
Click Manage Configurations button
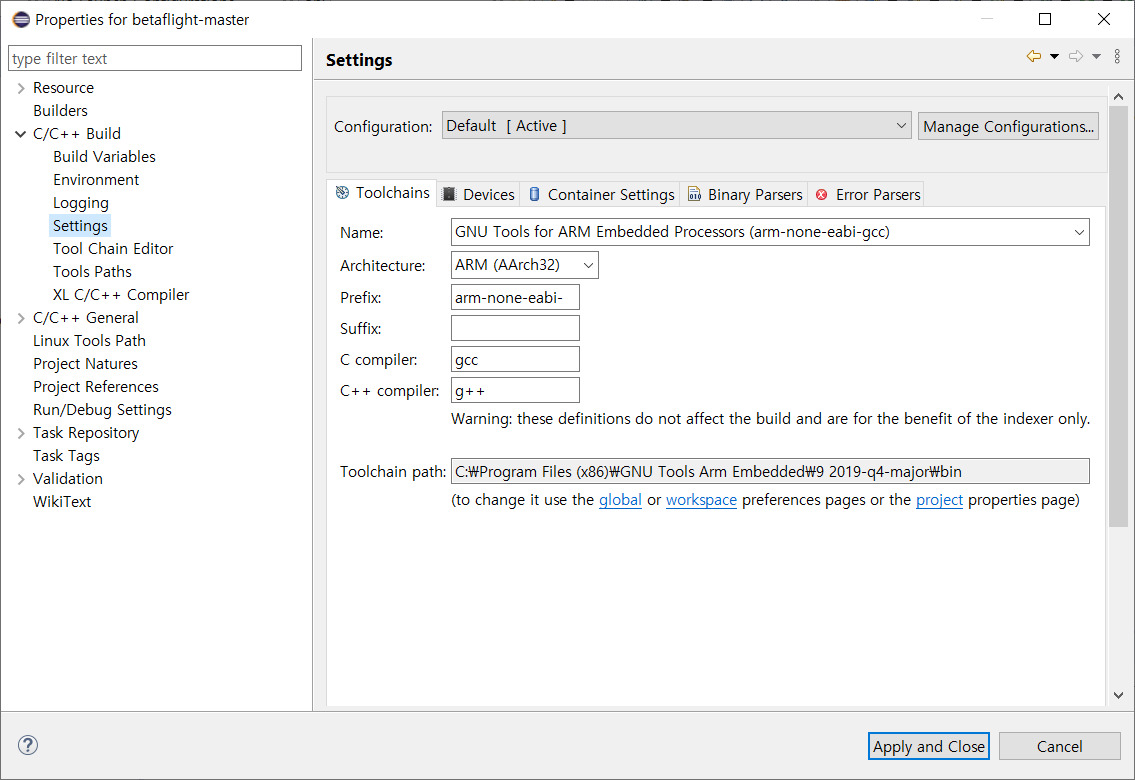pos(1008,127)
